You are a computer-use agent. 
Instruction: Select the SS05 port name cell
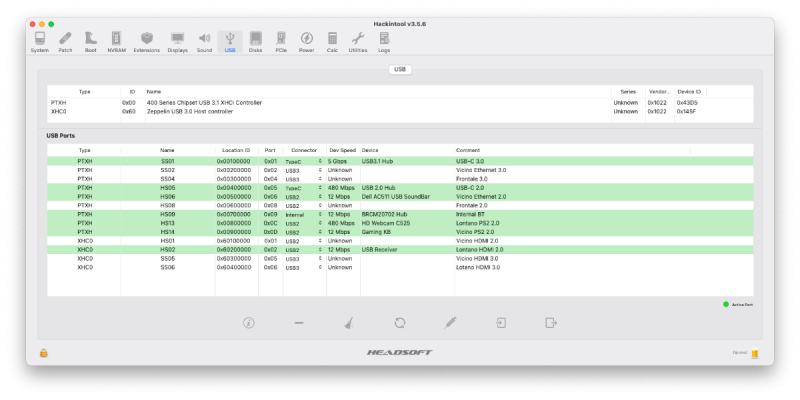pyautogui.click(x=167, y=259)
